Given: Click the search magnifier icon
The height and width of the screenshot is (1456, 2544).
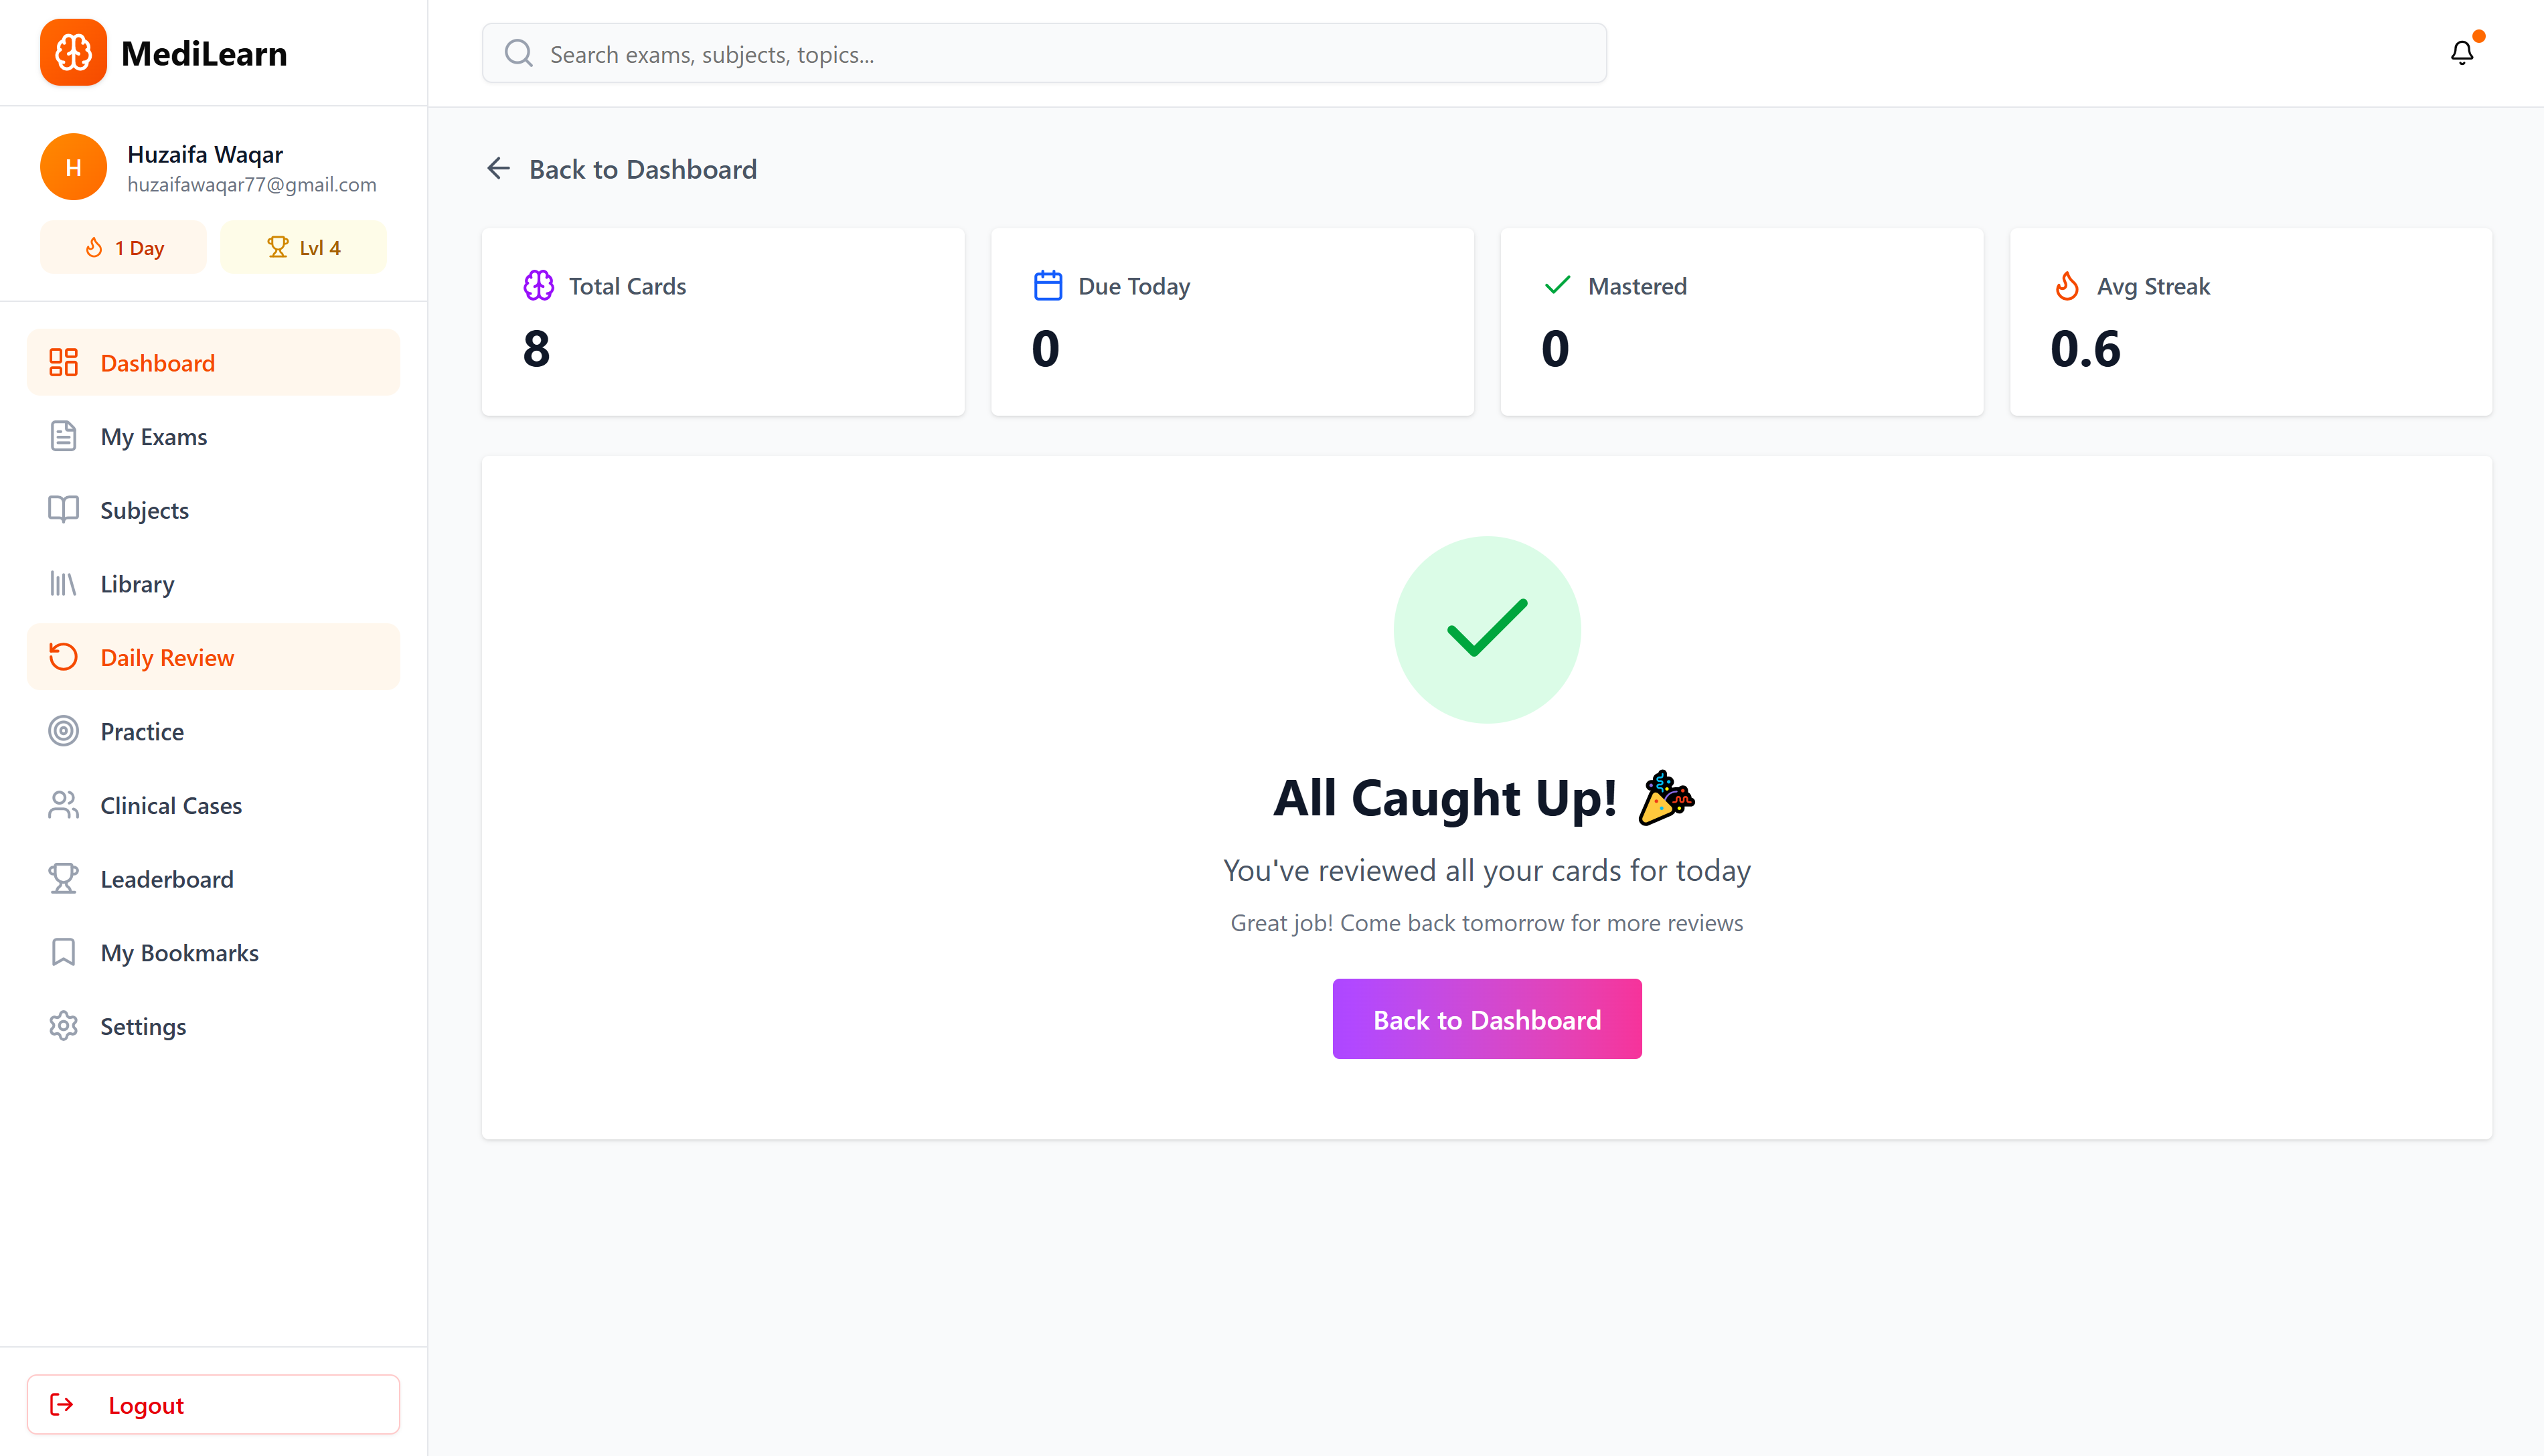Looking at the screenshot, I should [x=518, y=53].
